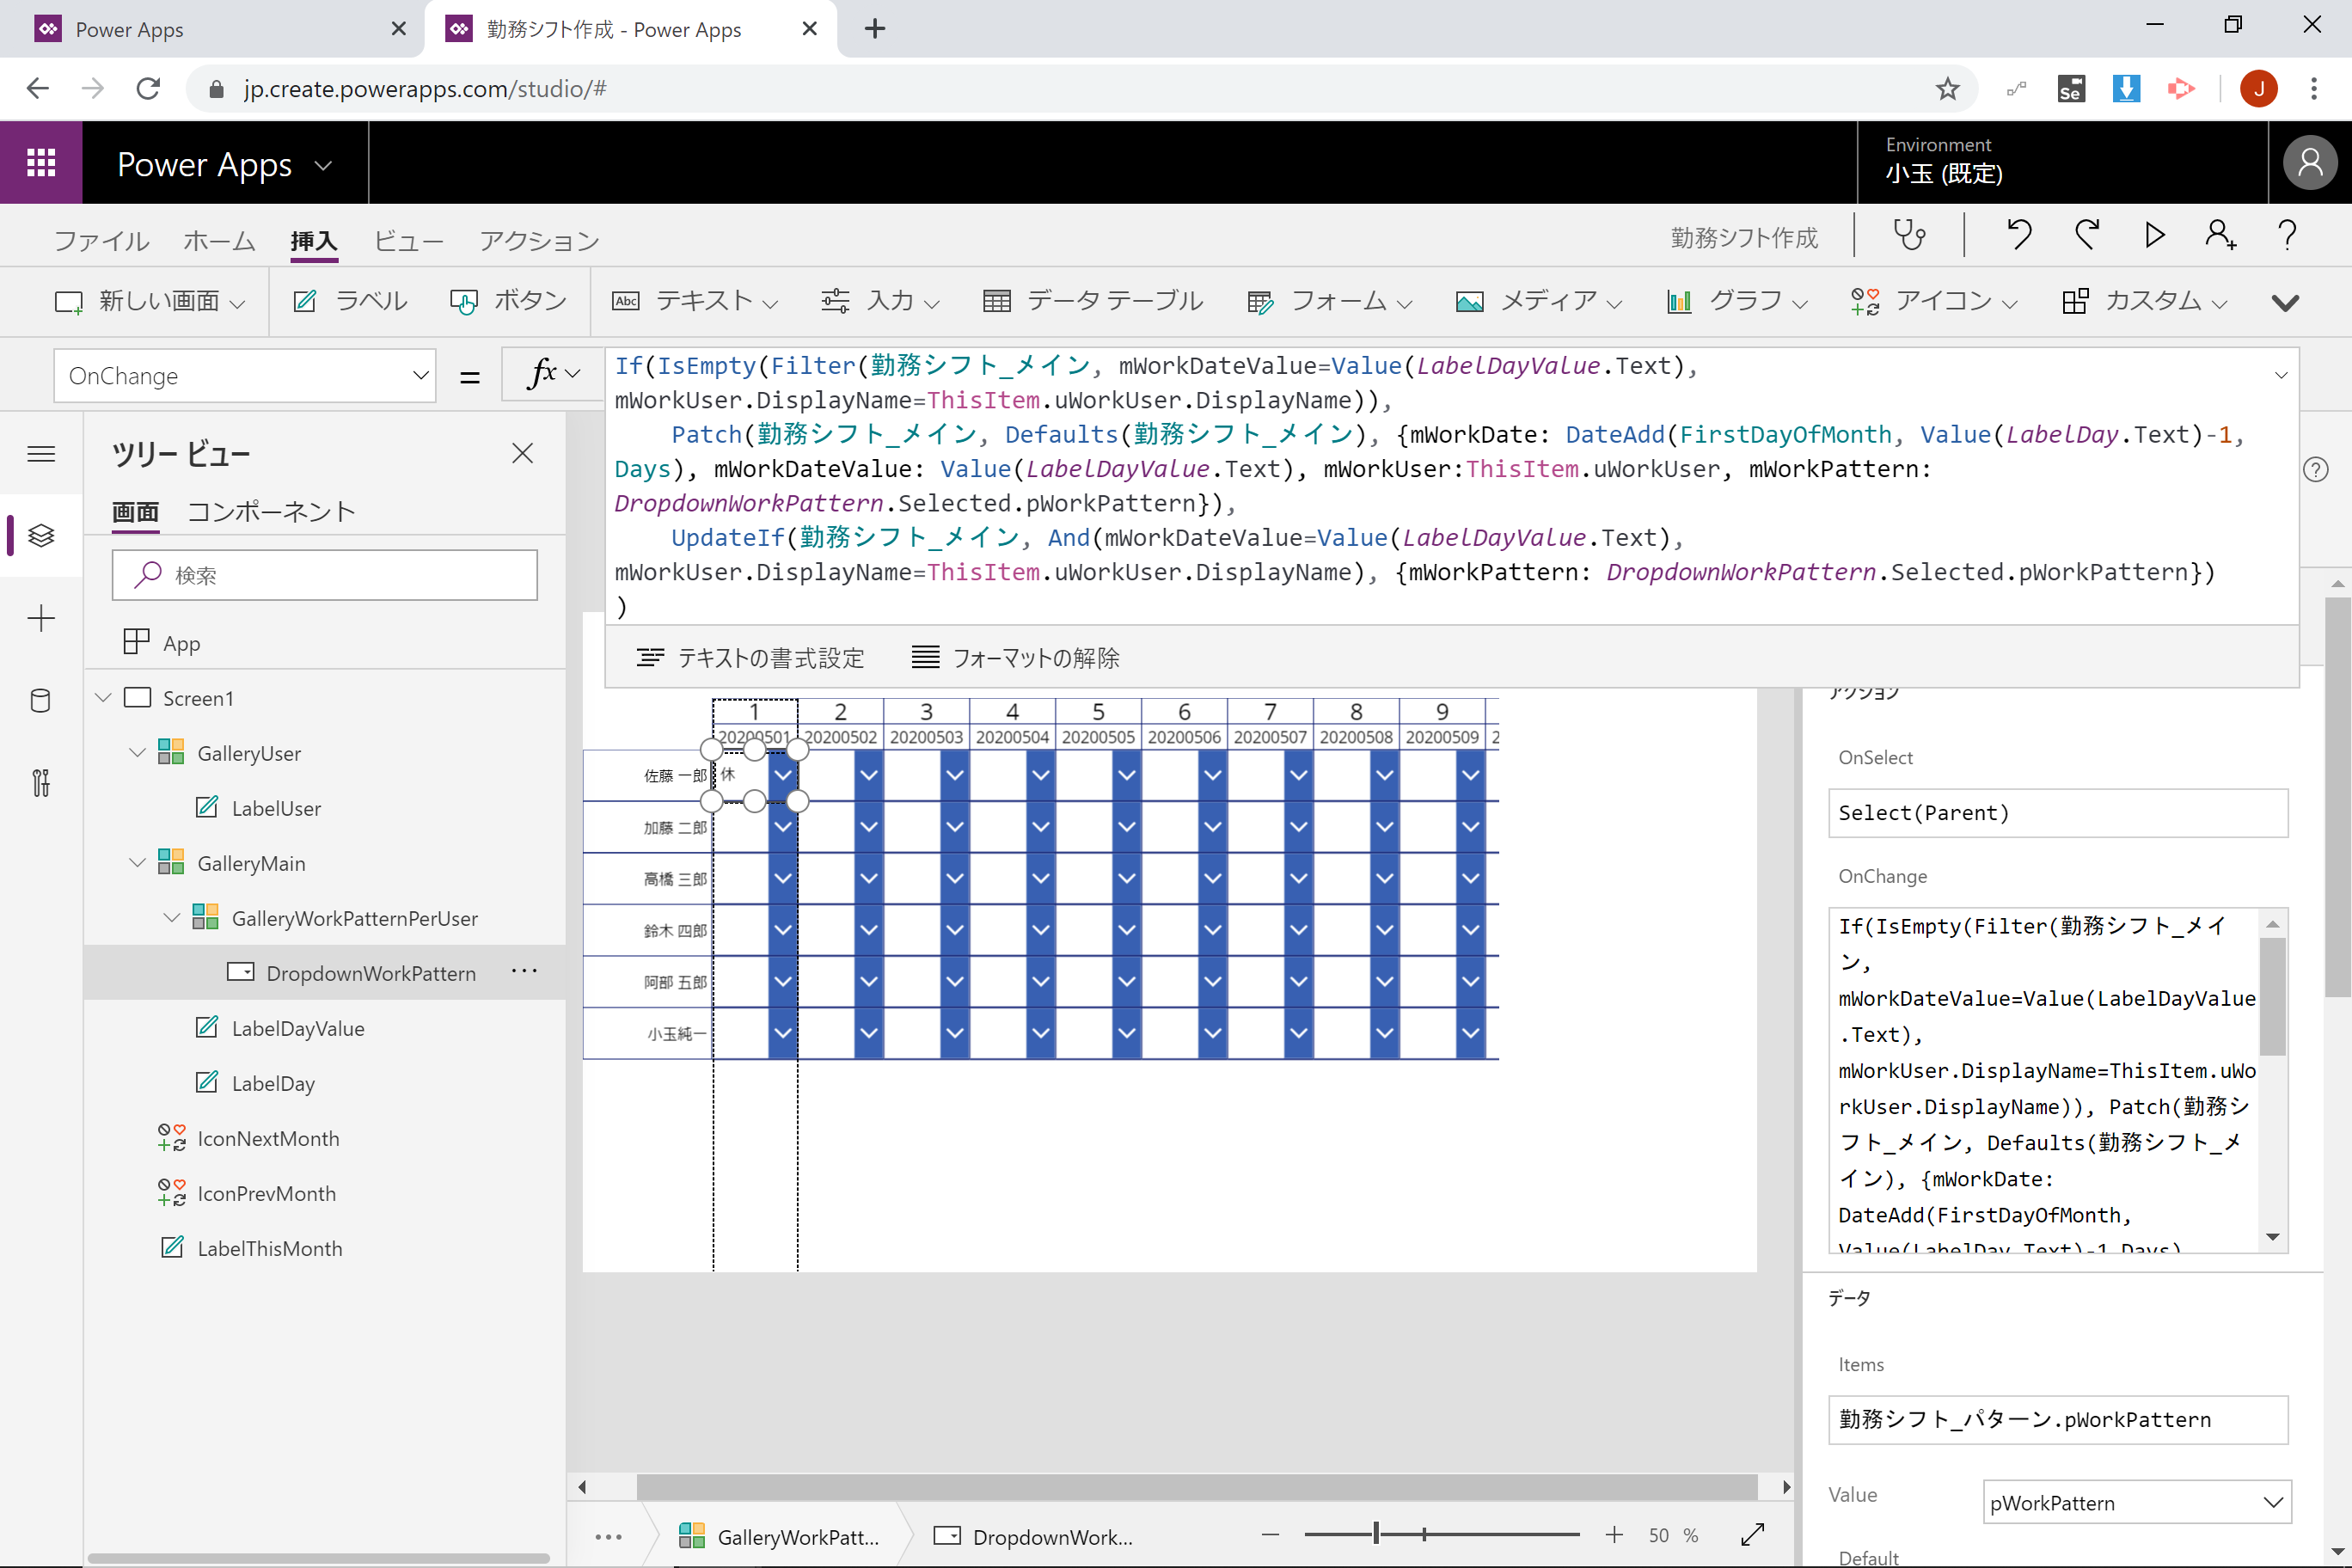Switch to the コンポーネント tab
This screenshot has width=2352, height=1568.
pos(271,512)
